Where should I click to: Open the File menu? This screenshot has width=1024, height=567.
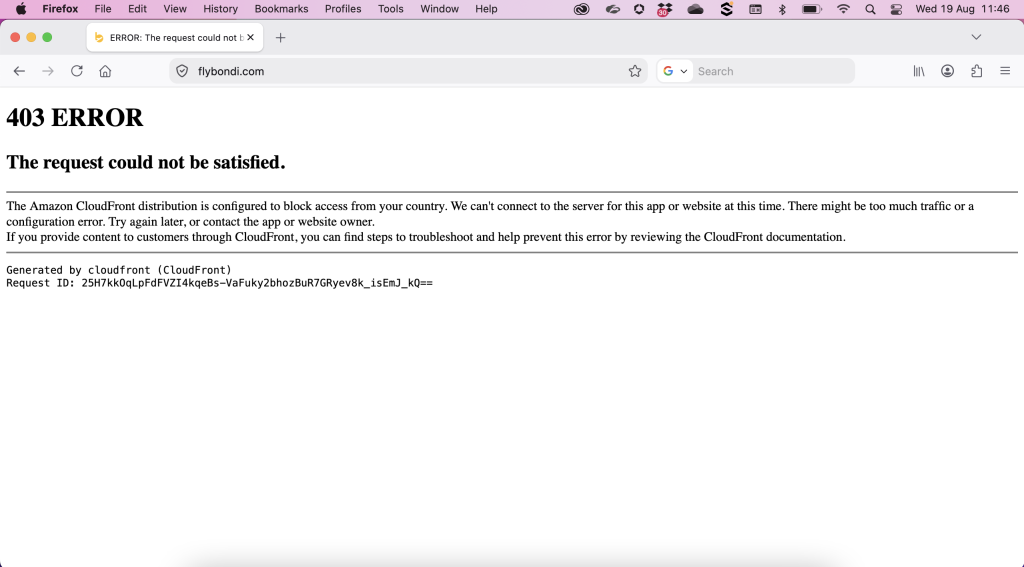[103, 9]
